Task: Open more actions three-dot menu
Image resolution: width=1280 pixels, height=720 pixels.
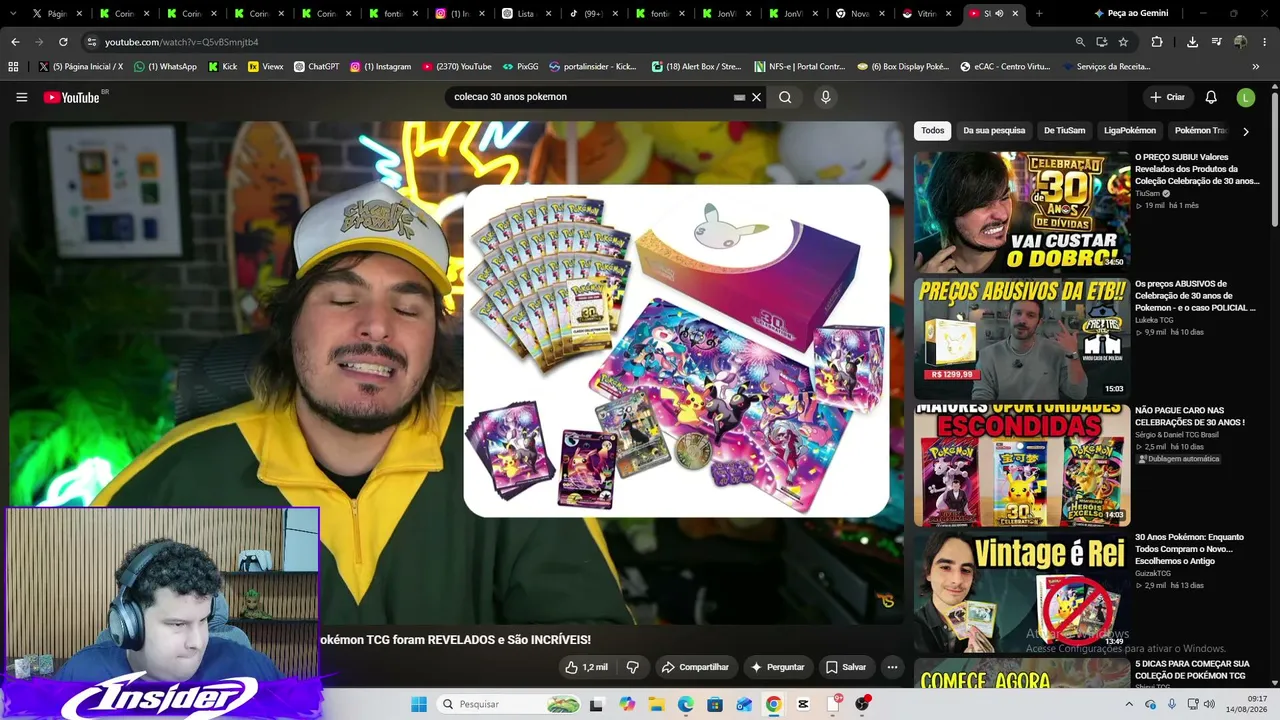Action: coord(892,667)
